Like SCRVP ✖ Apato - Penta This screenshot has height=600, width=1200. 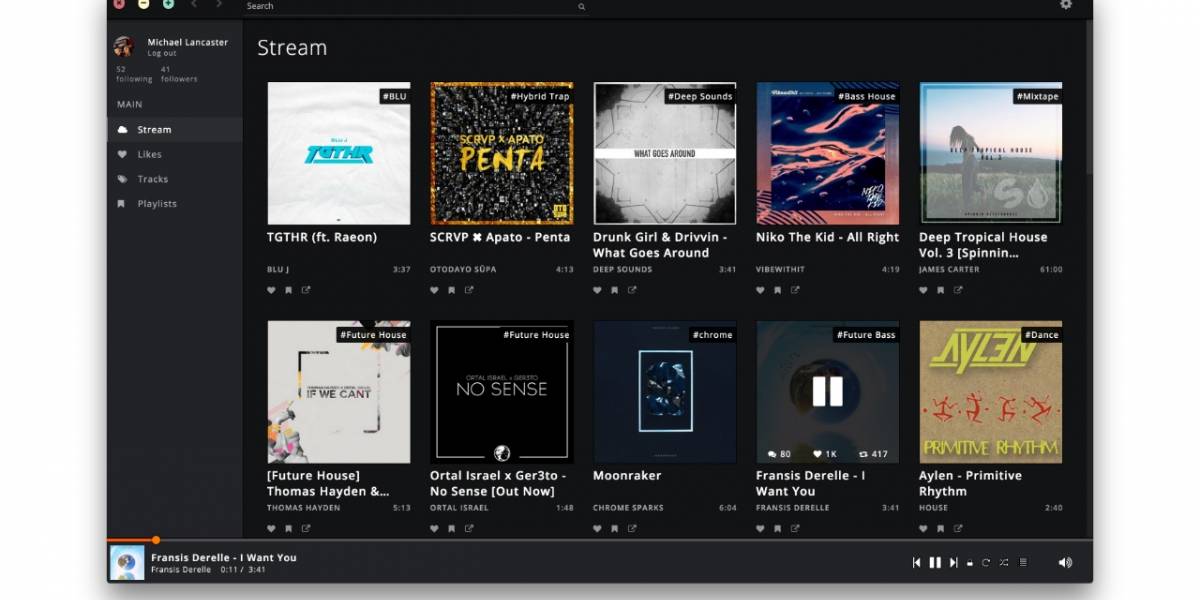pyautogui.click(x=434, y=290)
